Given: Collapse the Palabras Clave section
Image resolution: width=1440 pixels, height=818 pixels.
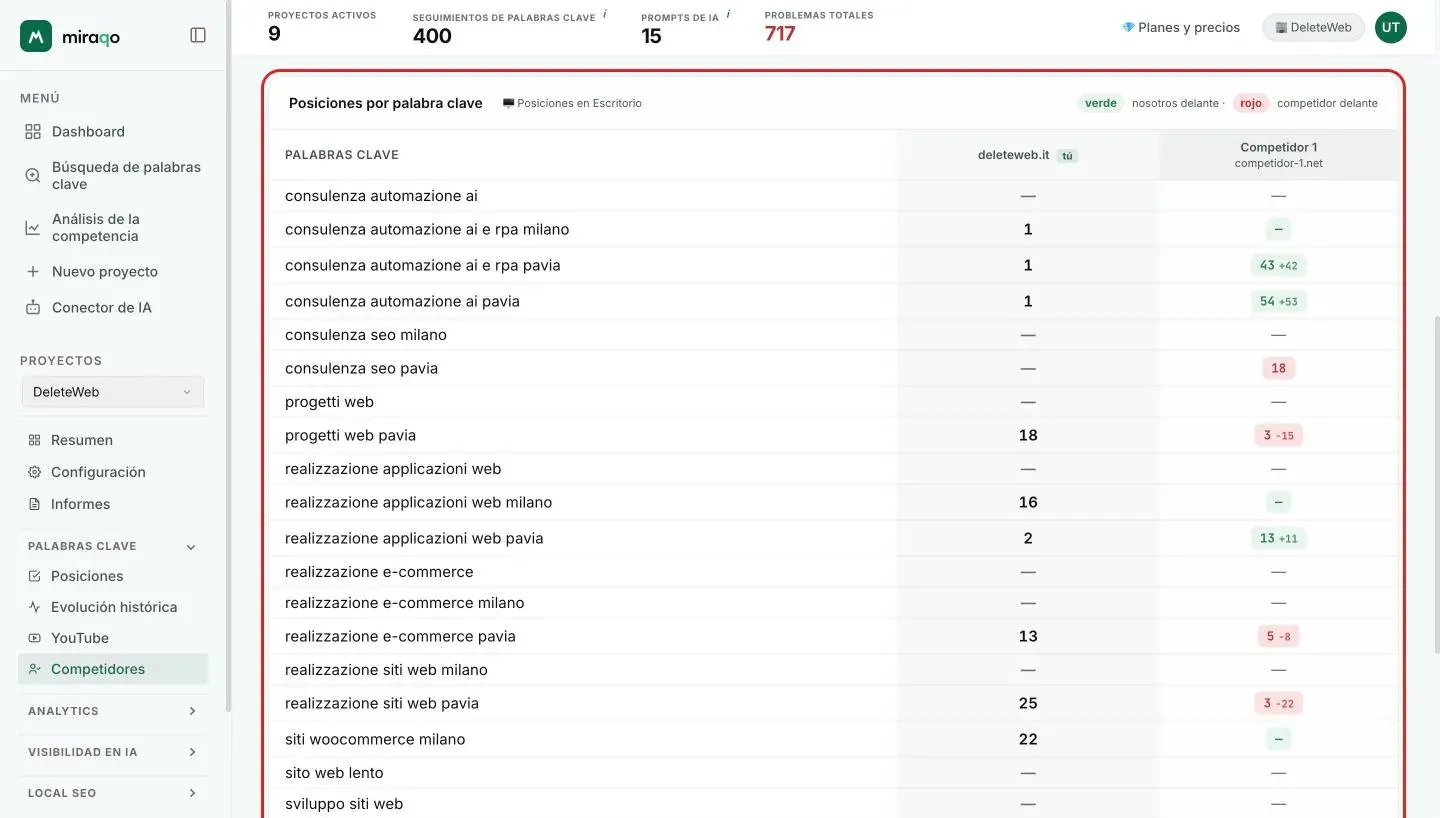Looking at the screenshot, I should 191,547.
